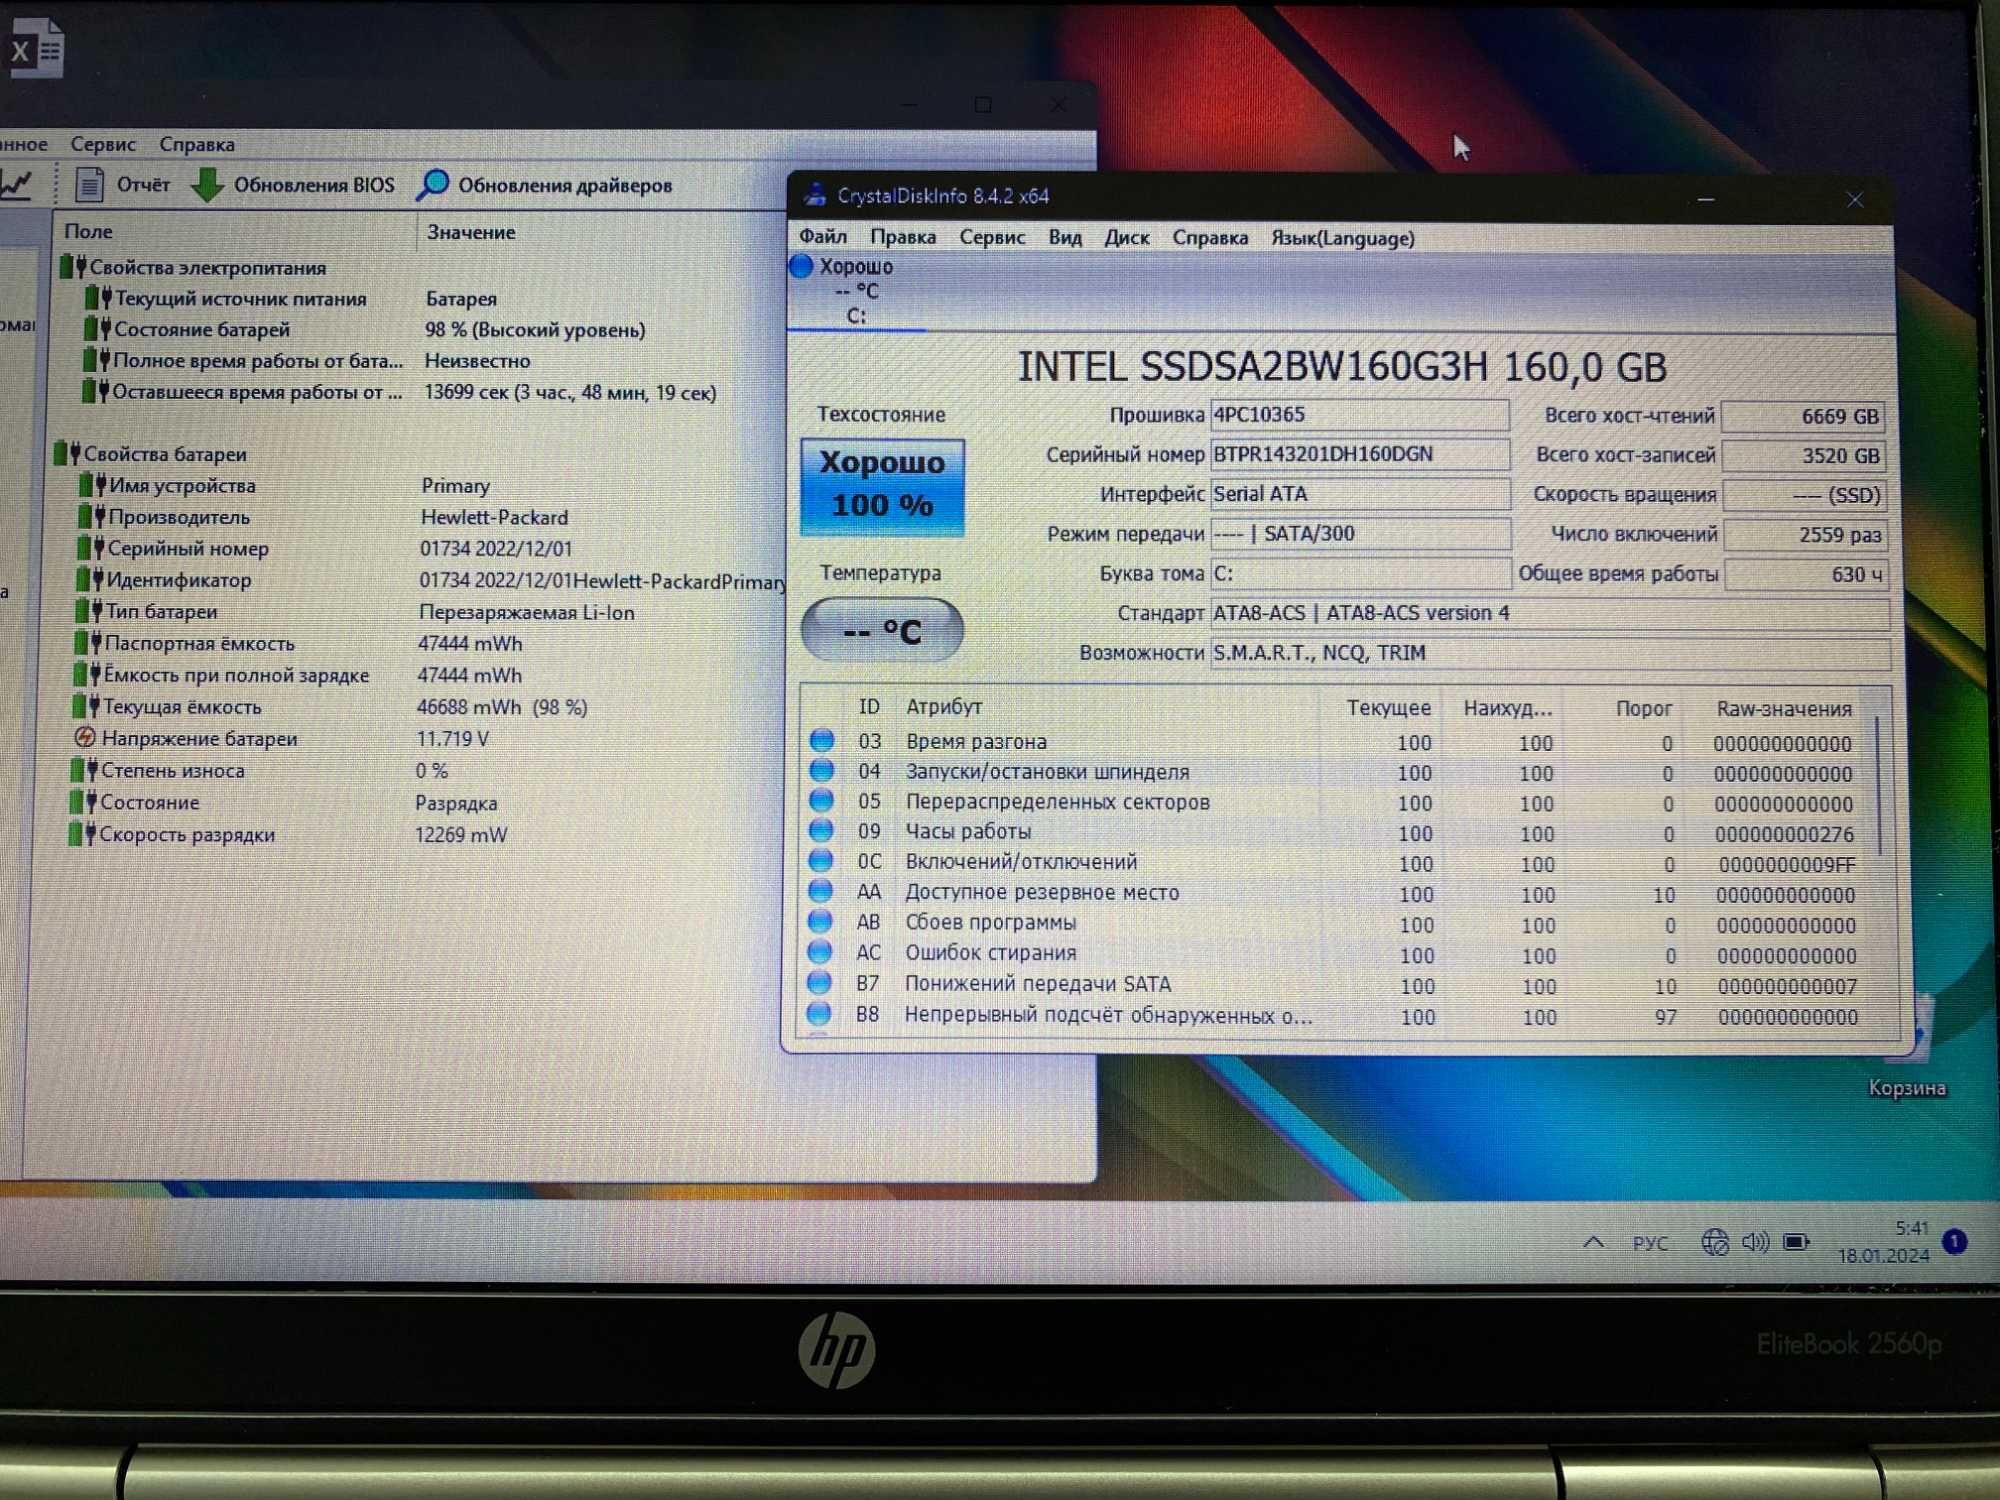The height and width of the screenshot is (1500, 2000).
Task: Click the battery icon in the system tray
Action: pyautogui.click(x=1797, y=1242)
